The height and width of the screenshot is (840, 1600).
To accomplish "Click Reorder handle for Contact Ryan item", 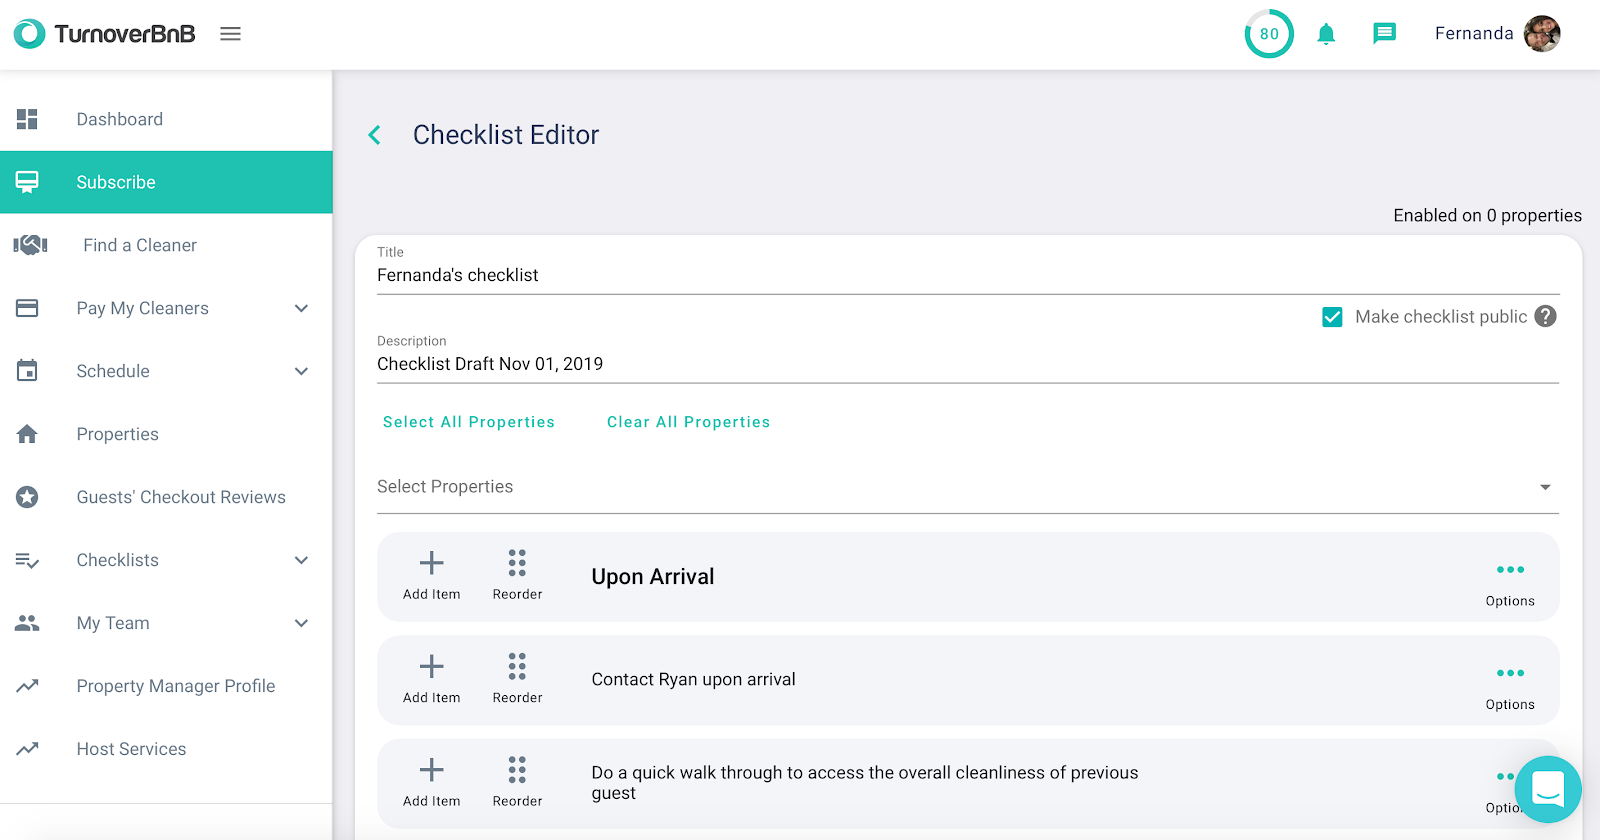I will pos(517,678).
